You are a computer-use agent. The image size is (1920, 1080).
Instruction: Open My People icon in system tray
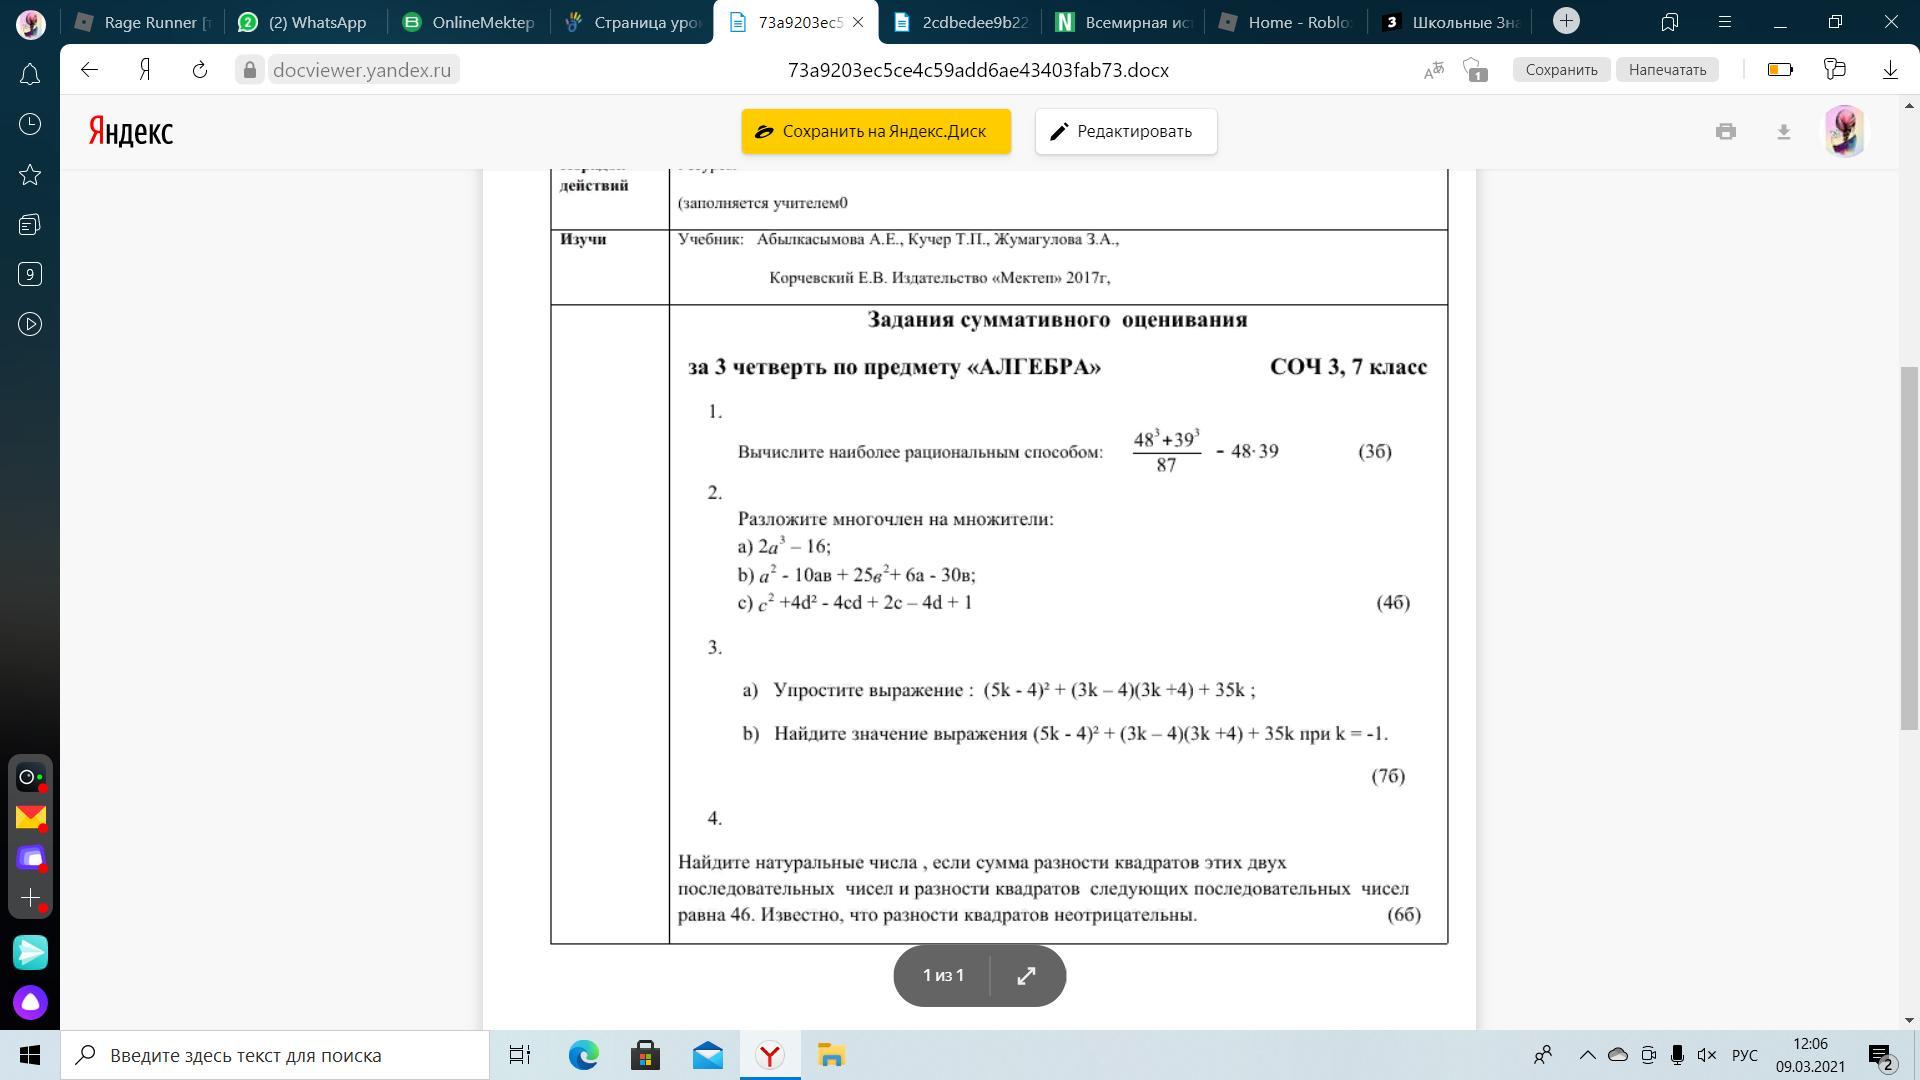pos(1543,1055)
